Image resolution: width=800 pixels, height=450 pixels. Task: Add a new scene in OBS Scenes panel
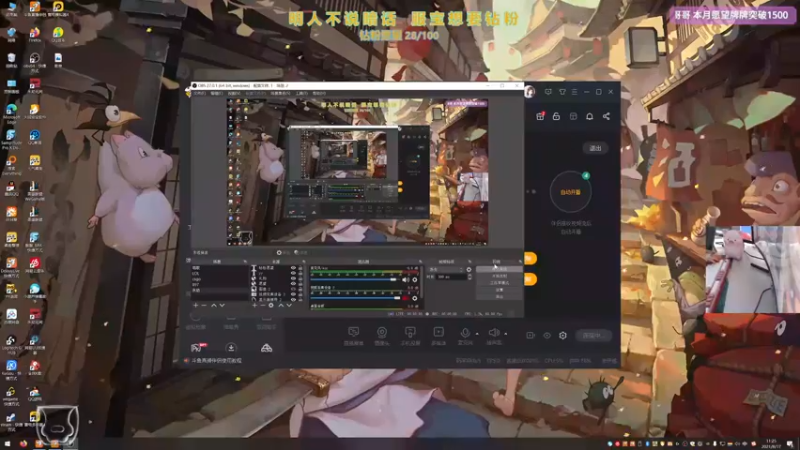coord(195,305)
